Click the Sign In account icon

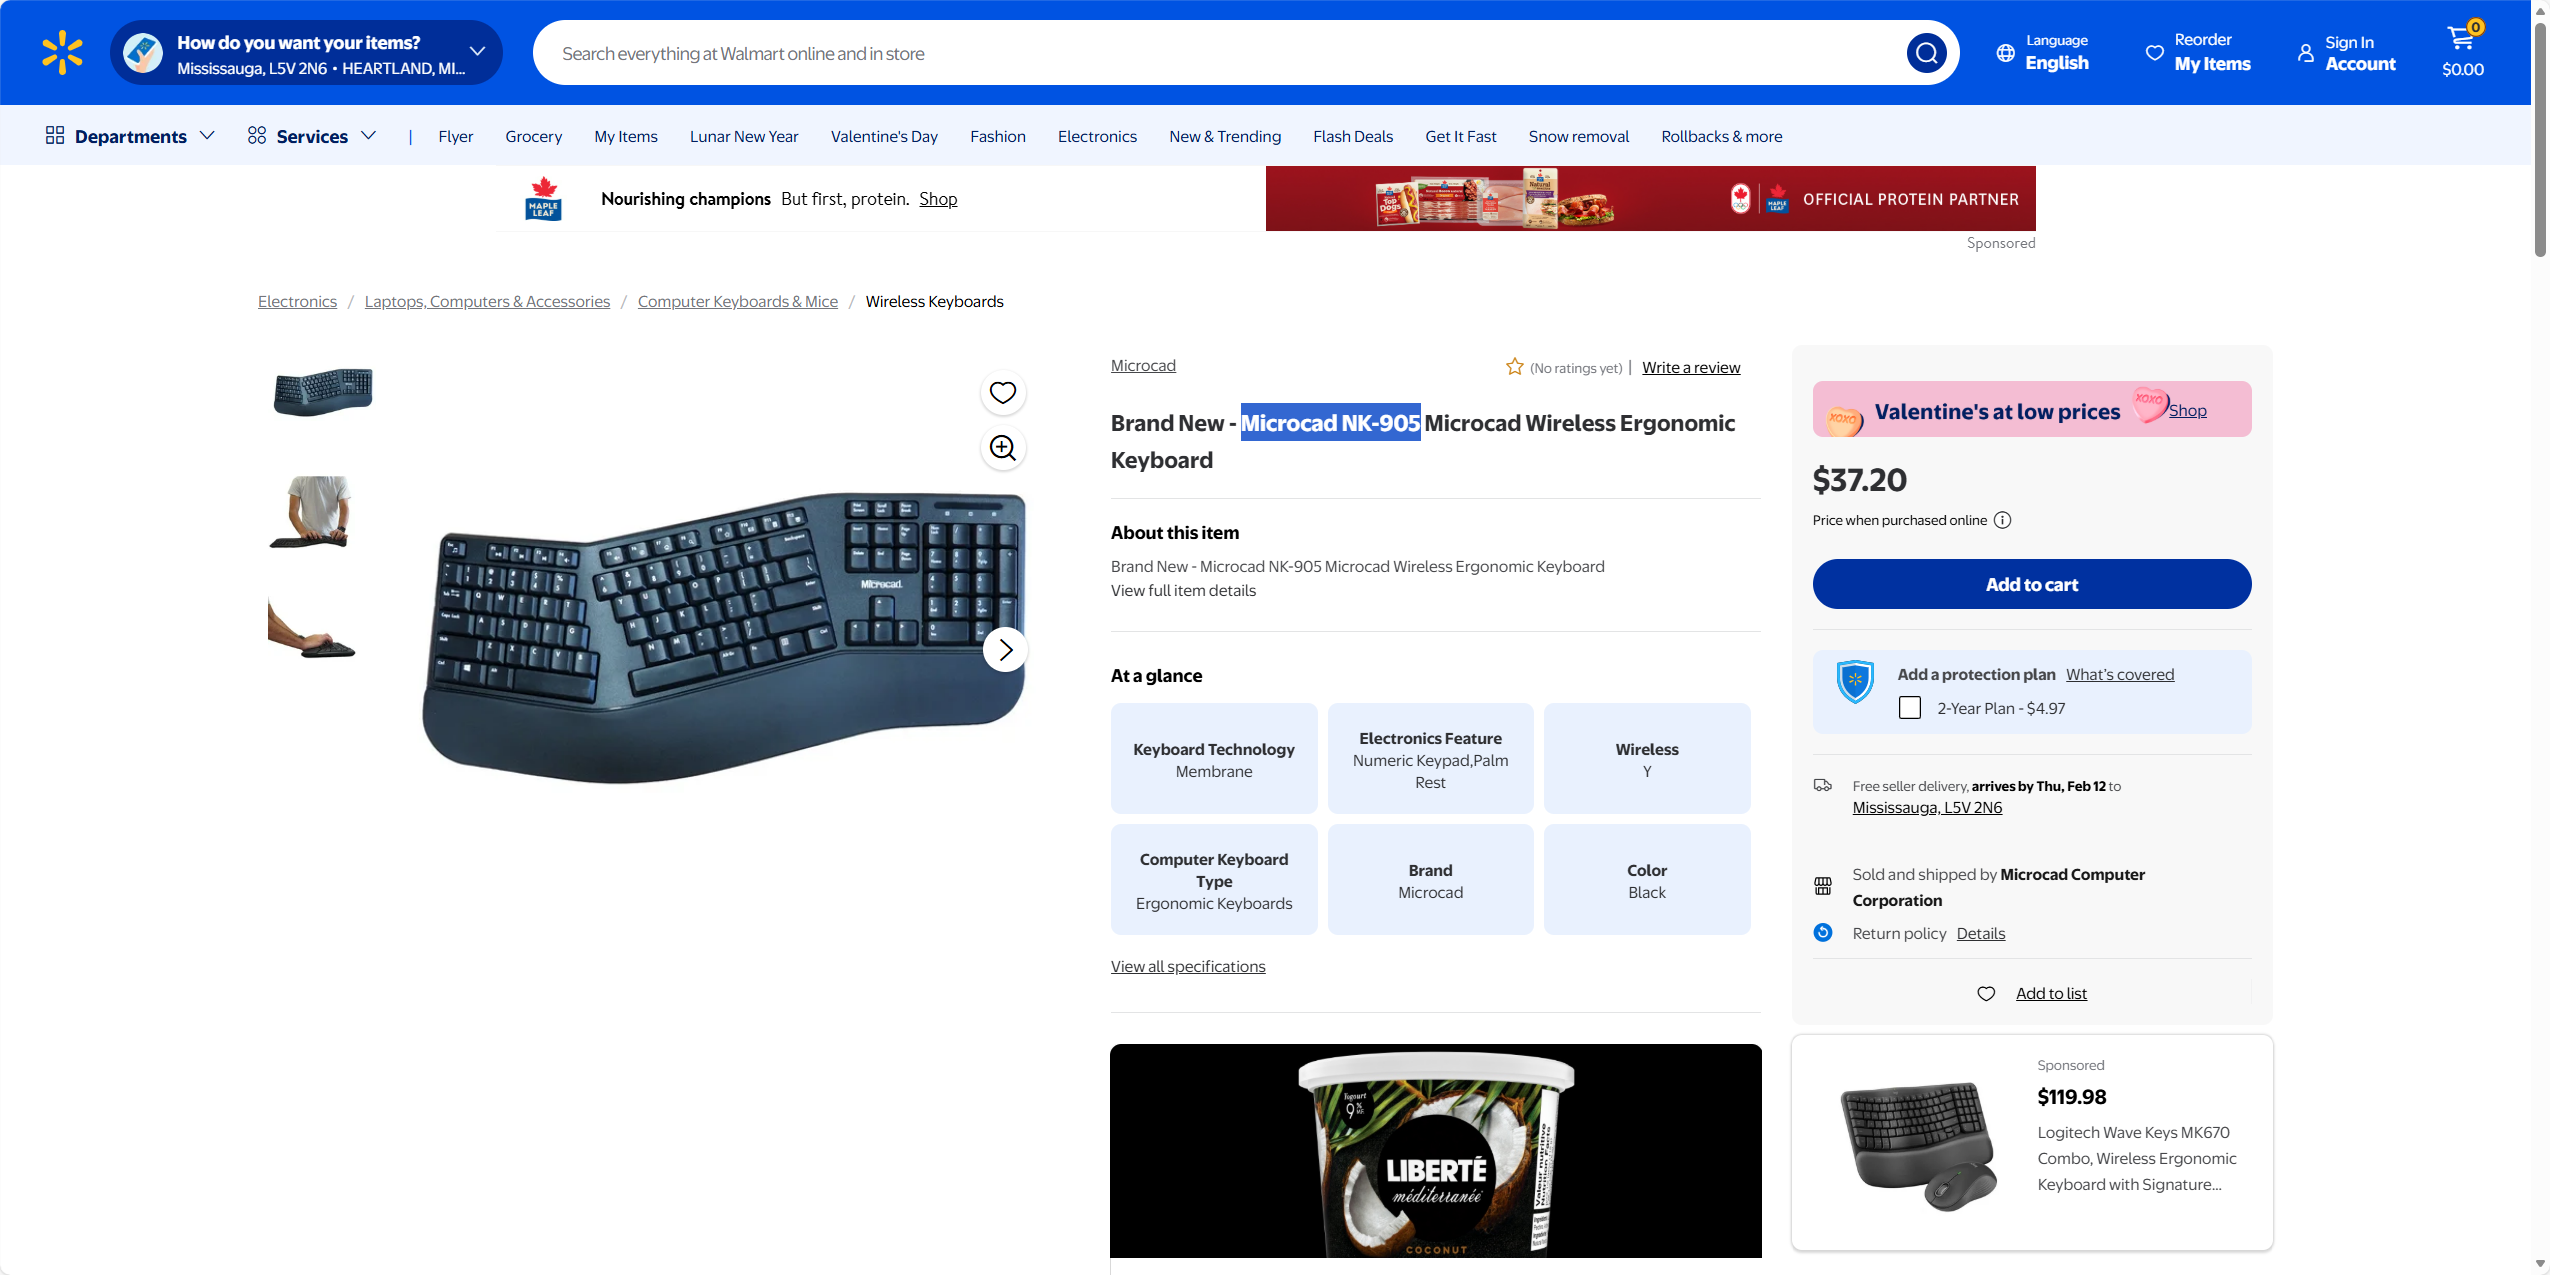point(2305,53)
